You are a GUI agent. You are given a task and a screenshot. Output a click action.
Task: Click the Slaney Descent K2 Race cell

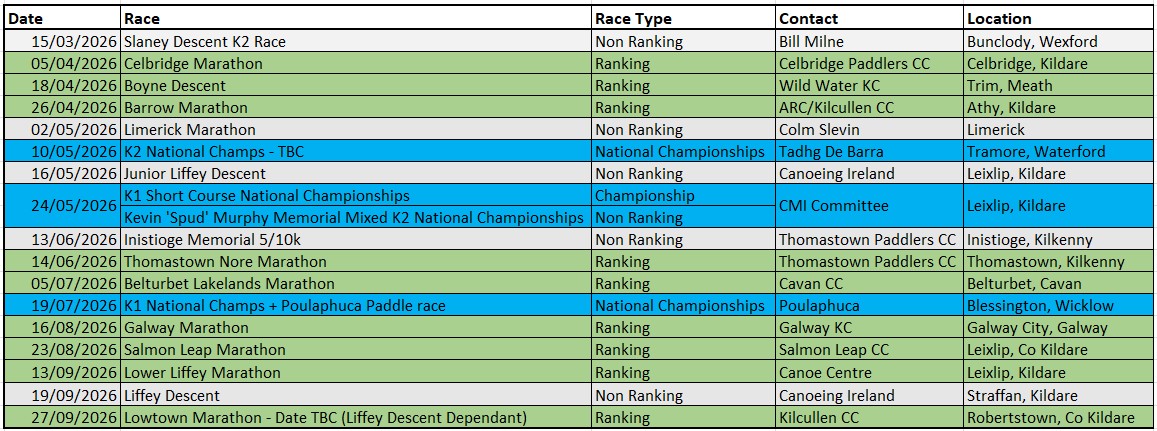(x=355, y=42)
